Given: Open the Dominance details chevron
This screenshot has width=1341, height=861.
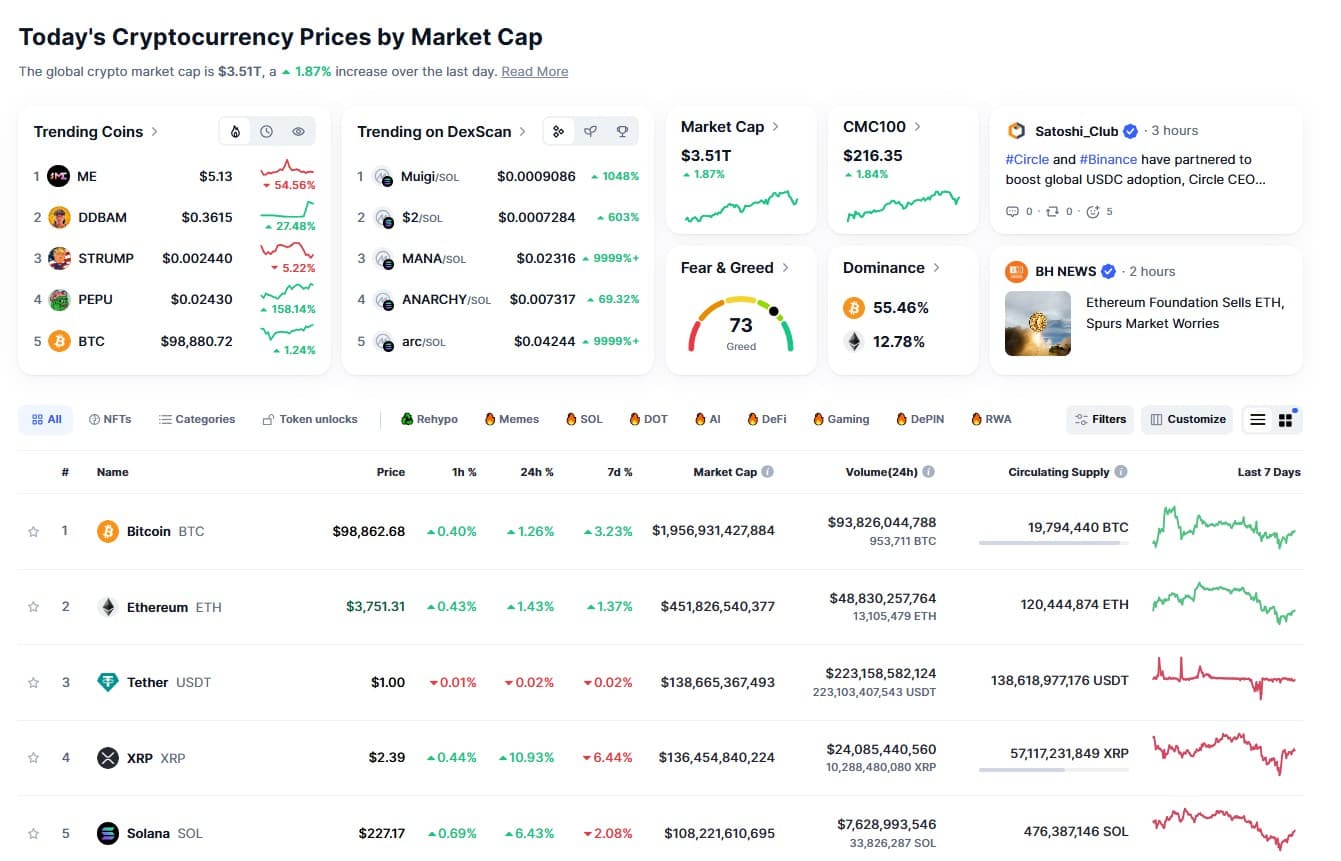Looking at the screenshot, I should pos(936,268).
